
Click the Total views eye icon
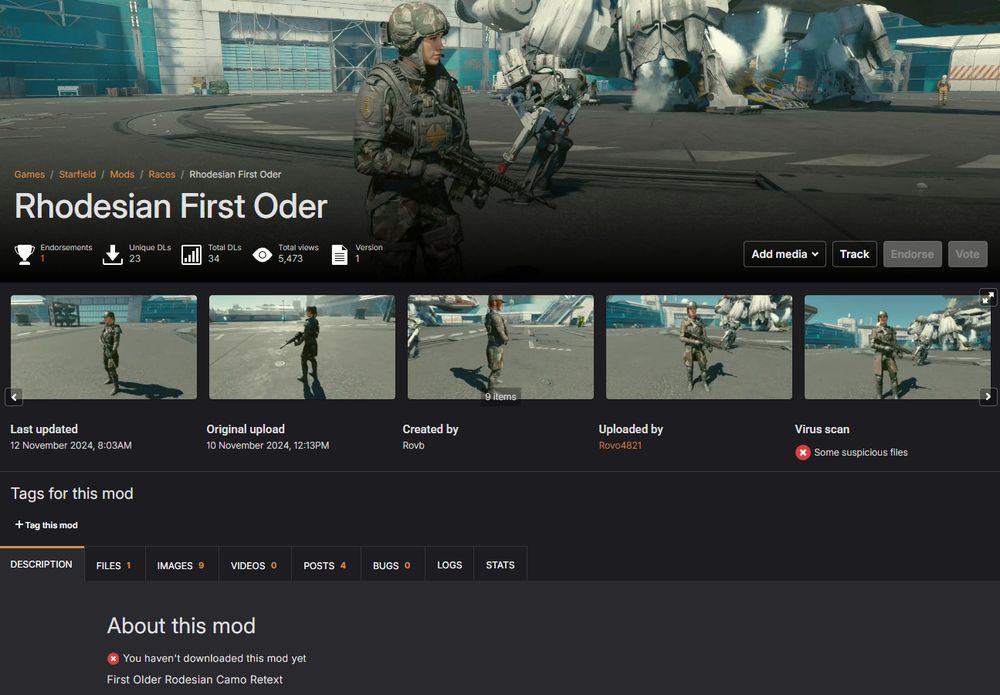[x=262, y=254]
